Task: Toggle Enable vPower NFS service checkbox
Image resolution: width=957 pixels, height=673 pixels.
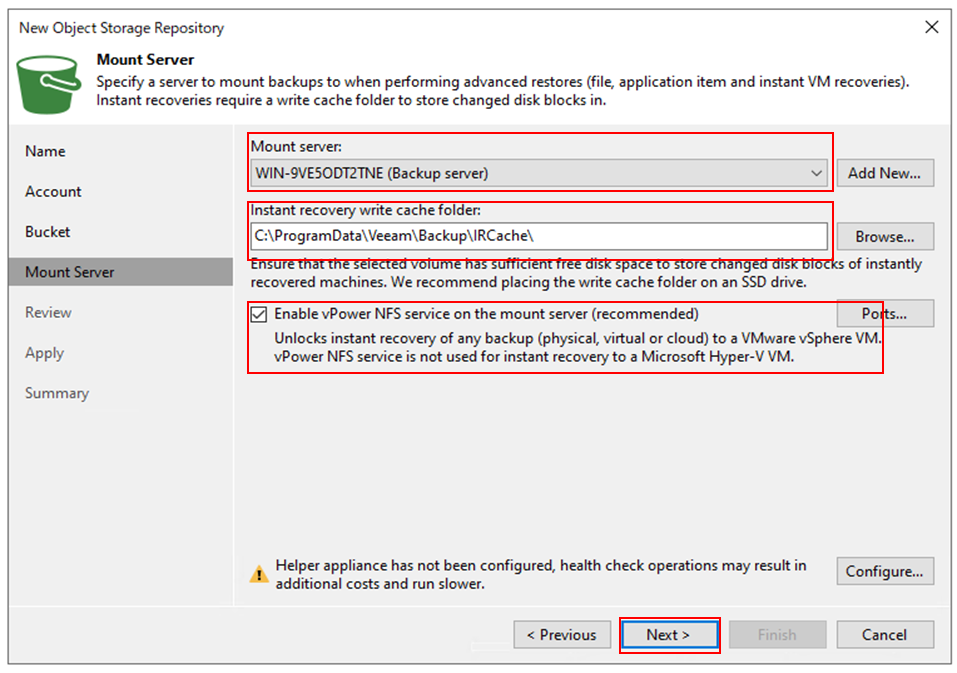Action: pyautogui.click(x=259, y=314)
